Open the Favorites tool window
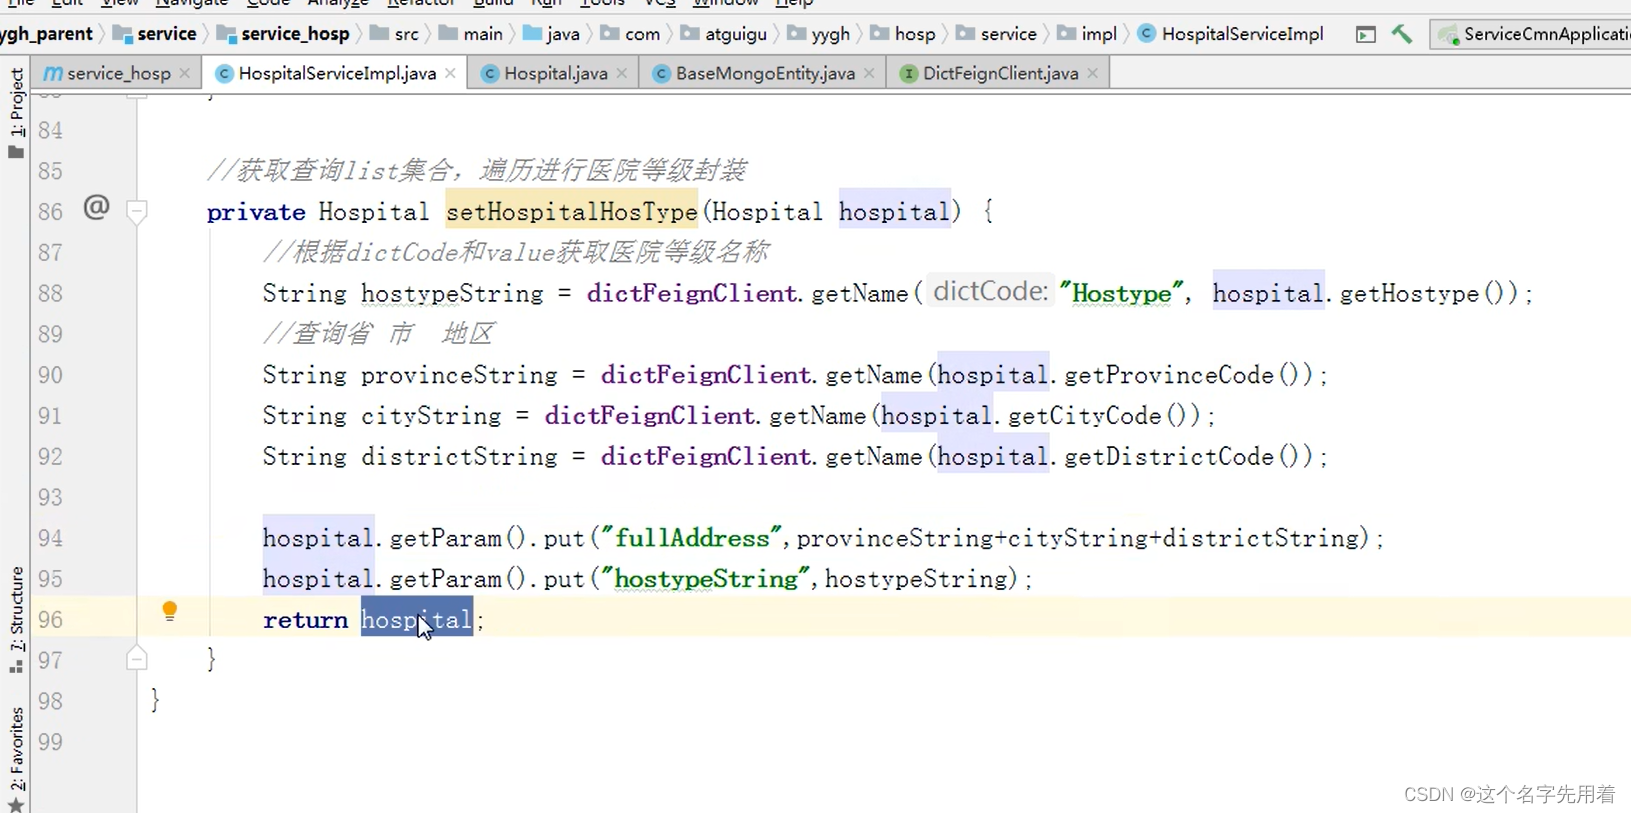This screenshot has height=813, width=1631. click(16, 760)
